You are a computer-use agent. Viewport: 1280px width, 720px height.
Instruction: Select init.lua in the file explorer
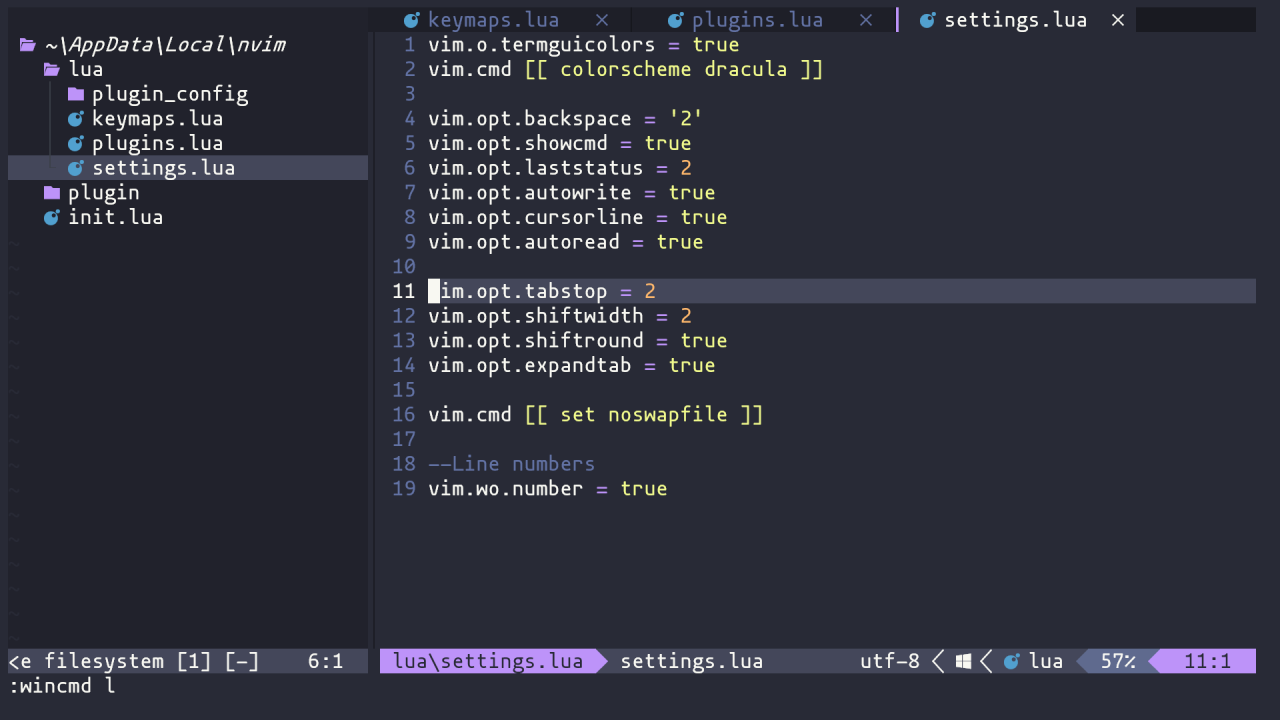click(x=116, y=217)
